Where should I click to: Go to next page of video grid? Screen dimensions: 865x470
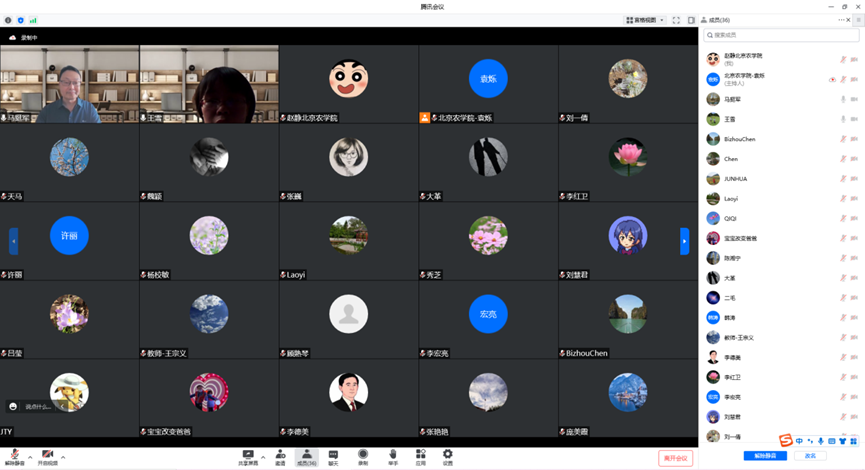click(x=684, y=241)
